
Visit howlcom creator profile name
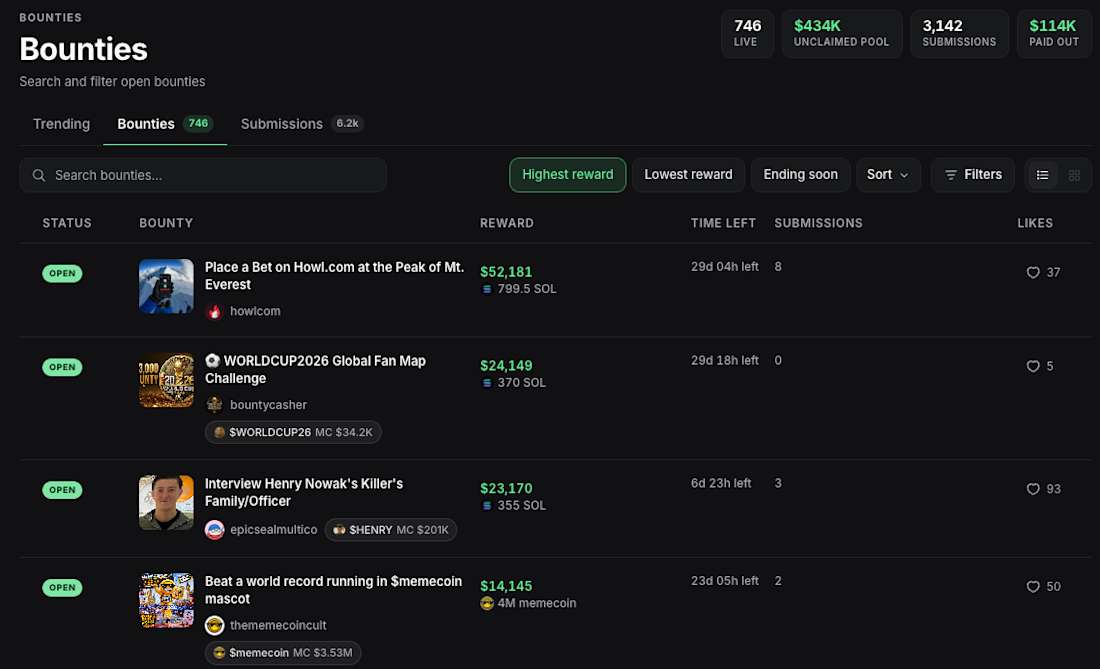(x=255, y=311)
